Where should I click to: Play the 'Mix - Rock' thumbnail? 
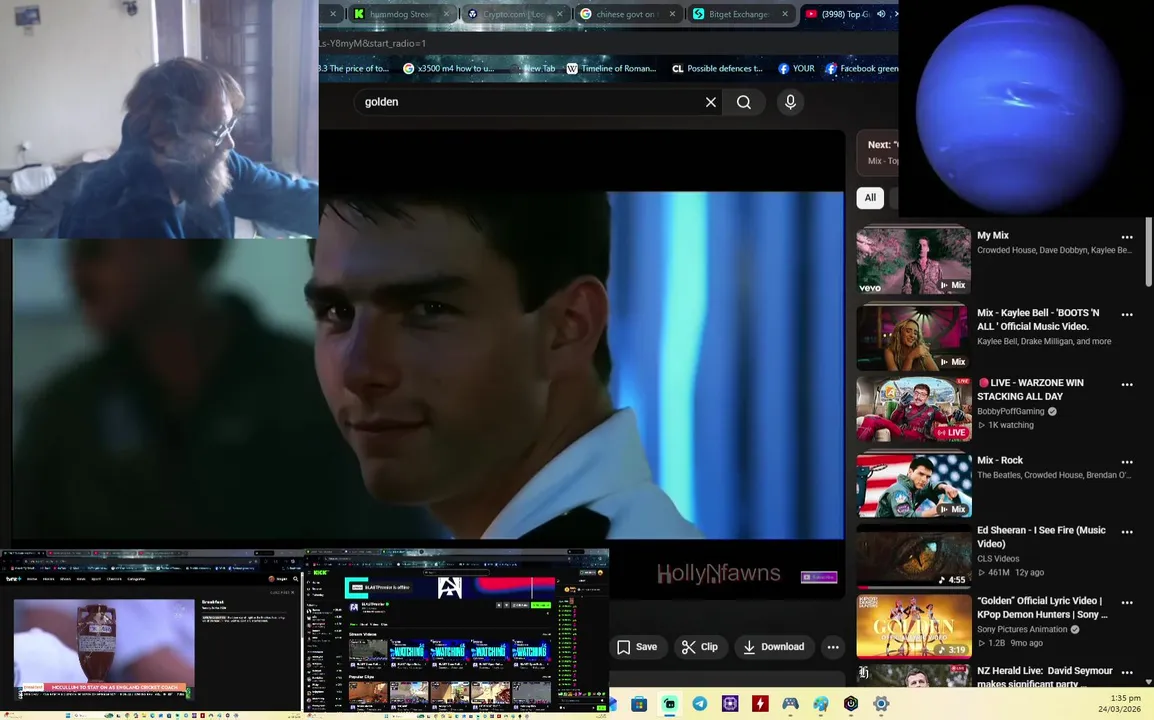[914, 486]
